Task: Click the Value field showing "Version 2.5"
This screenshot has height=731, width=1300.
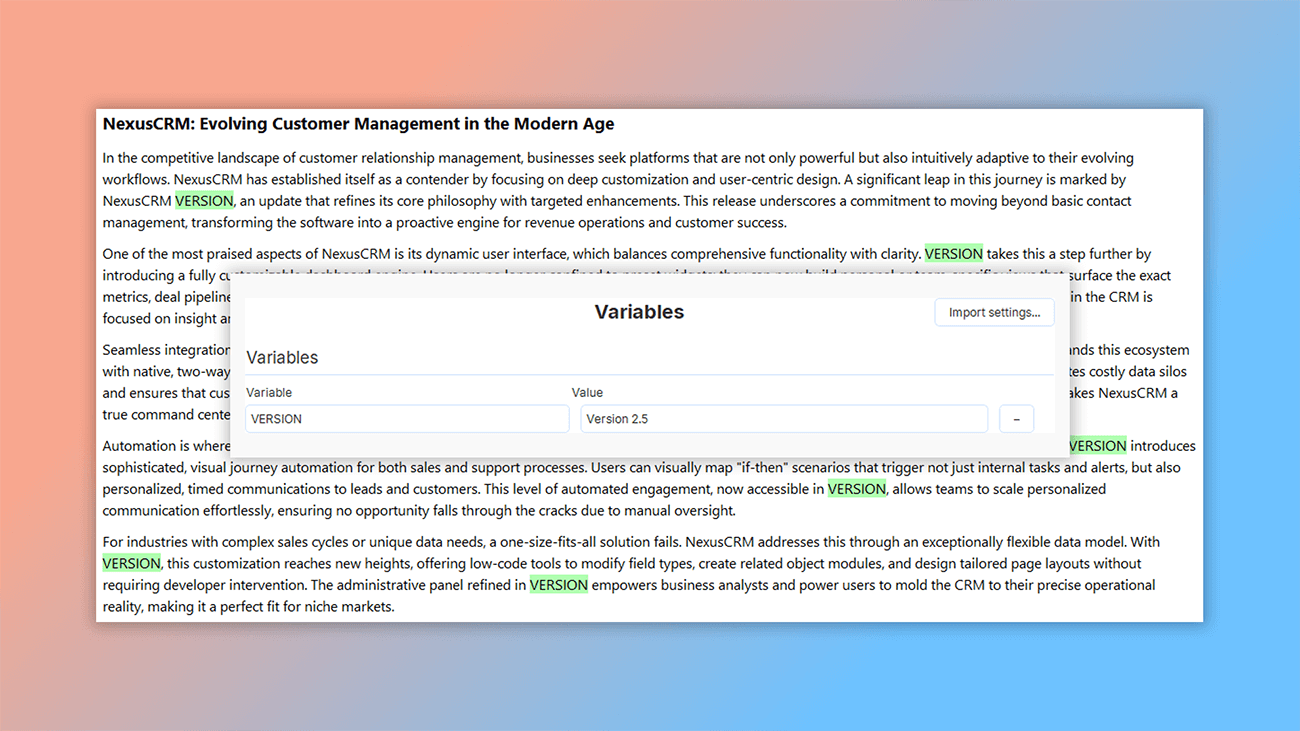Action: coord(783,418)
